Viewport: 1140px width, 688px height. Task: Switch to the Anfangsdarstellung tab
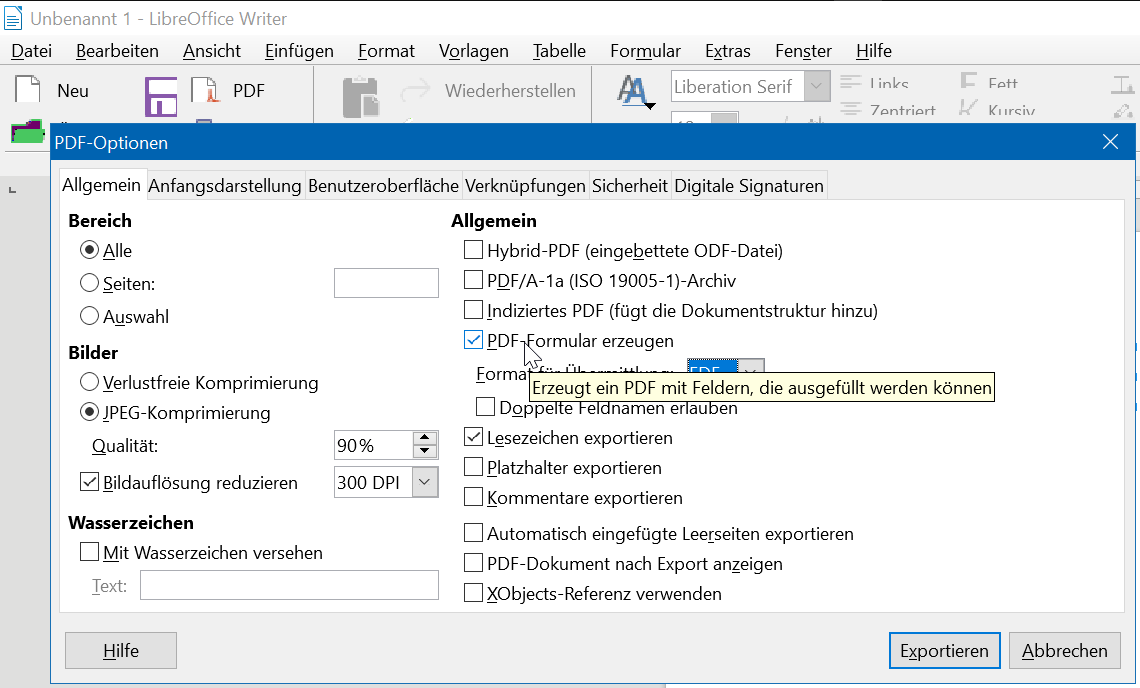tap(225, 186)
